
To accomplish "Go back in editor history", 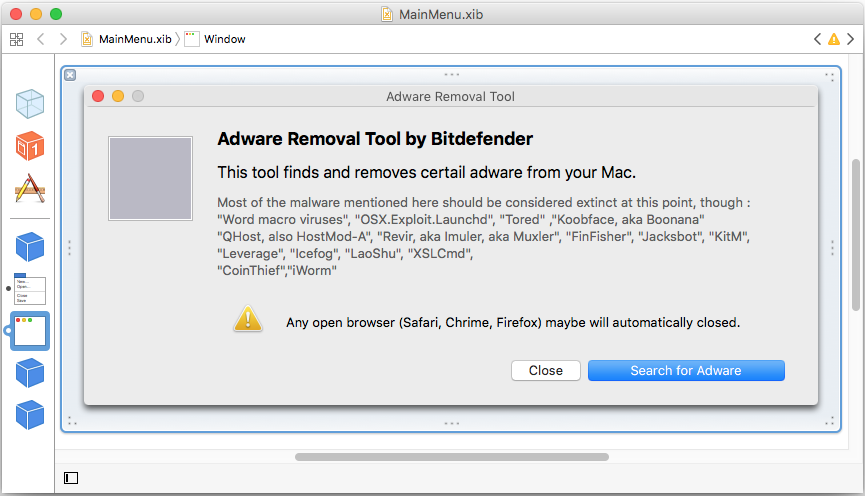I will [x=40, y=39].
